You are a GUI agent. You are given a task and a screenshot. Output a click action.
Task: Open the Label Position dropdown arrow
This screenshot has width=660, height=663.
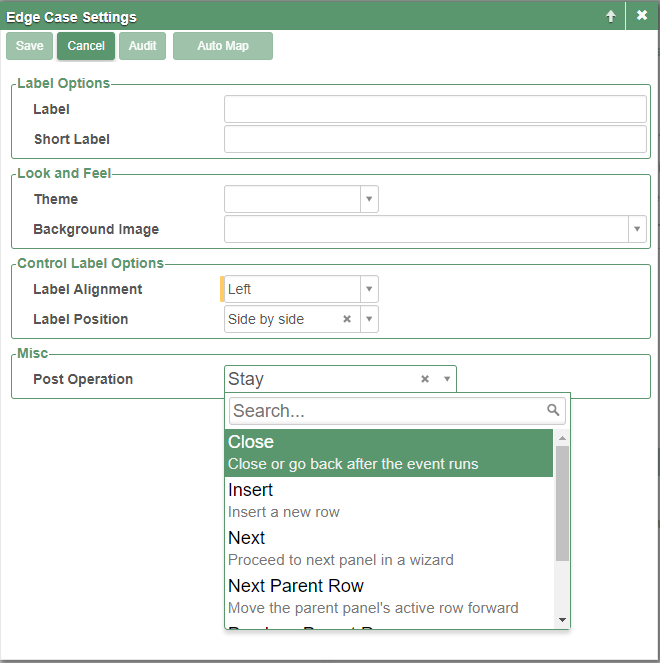coord(369,319)
